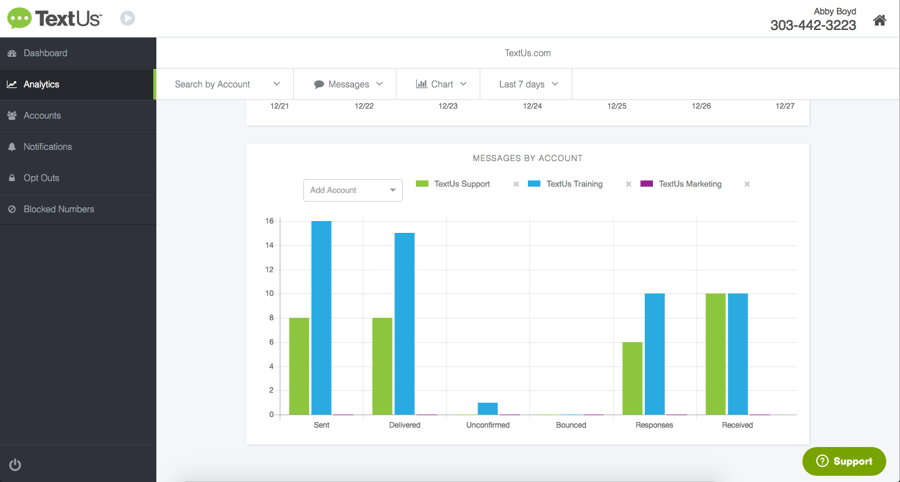The height and width of the screenshot is (482, 900).
Task: Click the green Sent bar for Support
Action: (x=299, y=366)
